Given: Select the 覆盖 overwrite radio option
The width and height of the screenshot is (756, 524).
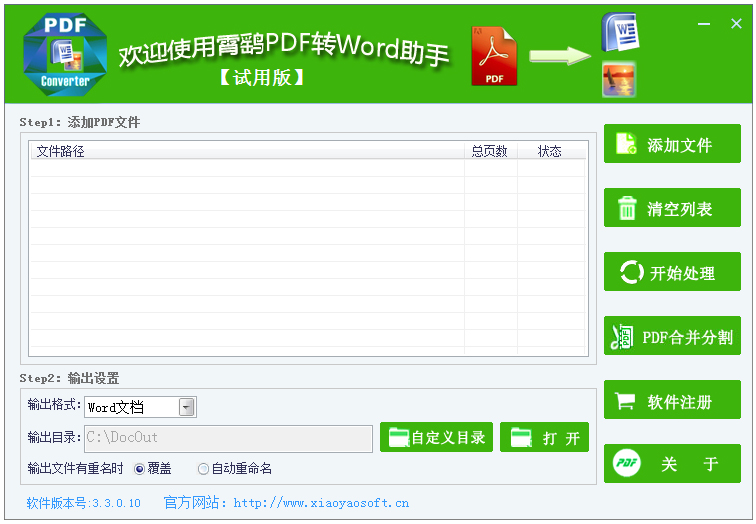Looking at the screenshot, I should (x=139, y=468).
